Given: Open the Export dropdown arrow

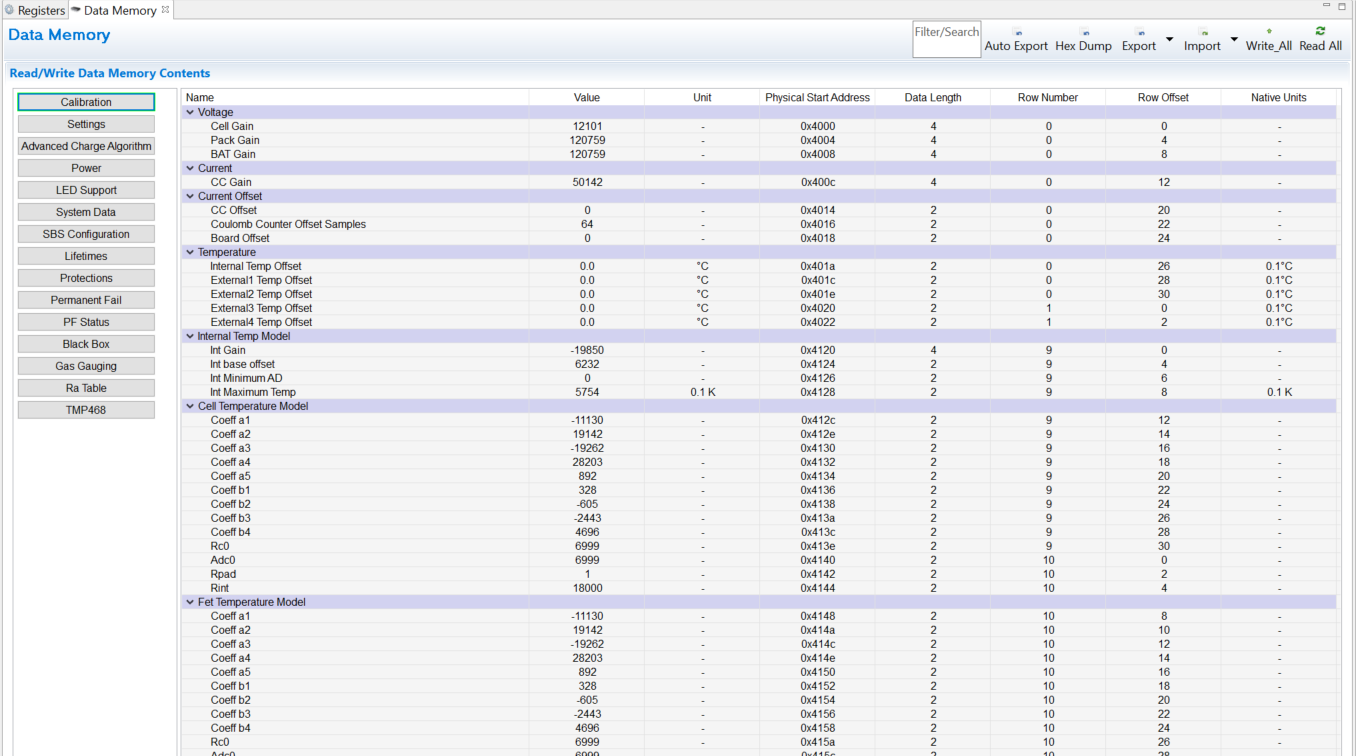Looking at the screenshot, I should click(x=1169, y=40).
